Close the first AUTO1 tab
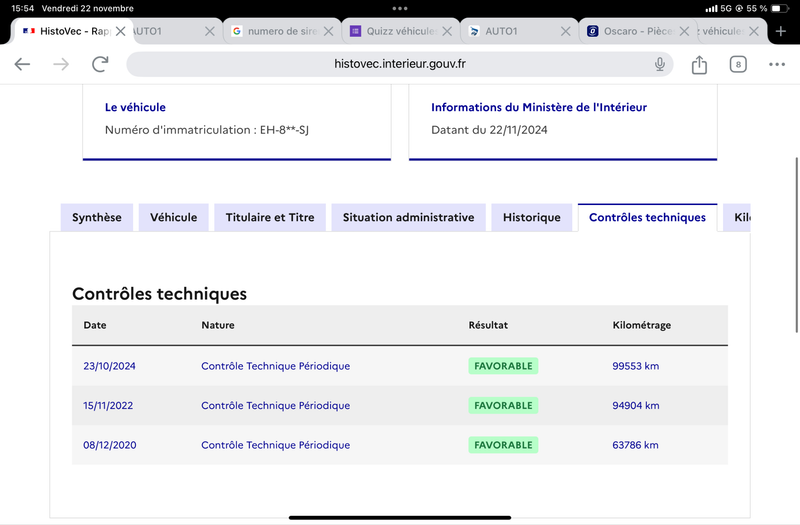Image resolution: width=800 pixels, height=525 pixels. pos(210,31)
